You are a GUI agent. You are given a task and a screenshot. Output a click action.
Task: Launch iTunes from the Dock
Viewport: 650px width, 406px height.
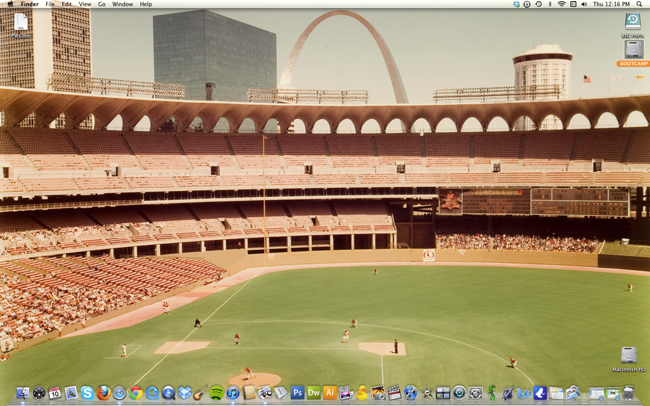(233, 392)
